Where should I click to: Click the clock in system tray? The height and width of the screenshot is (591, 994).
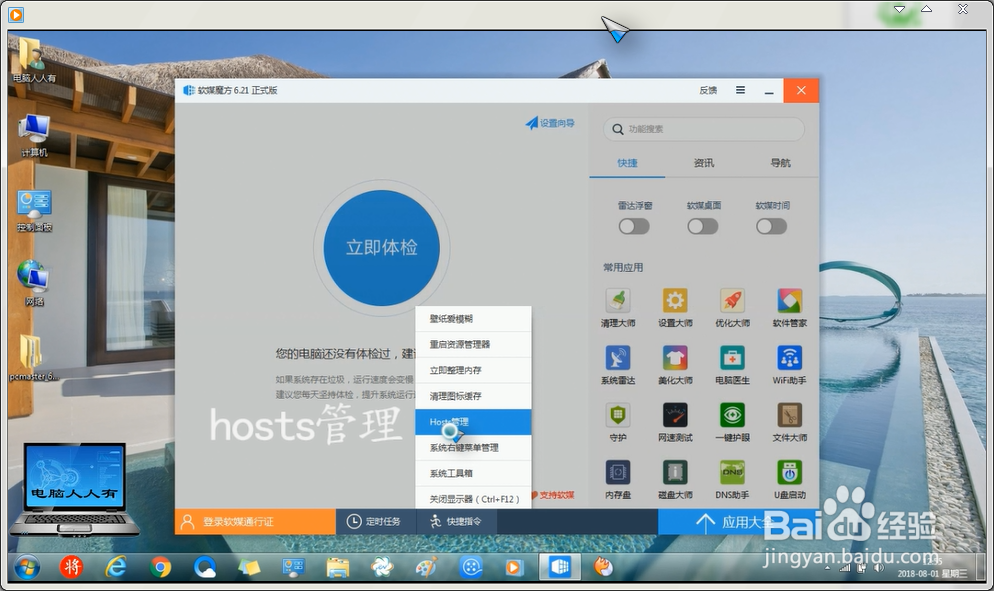click(932, 568)
